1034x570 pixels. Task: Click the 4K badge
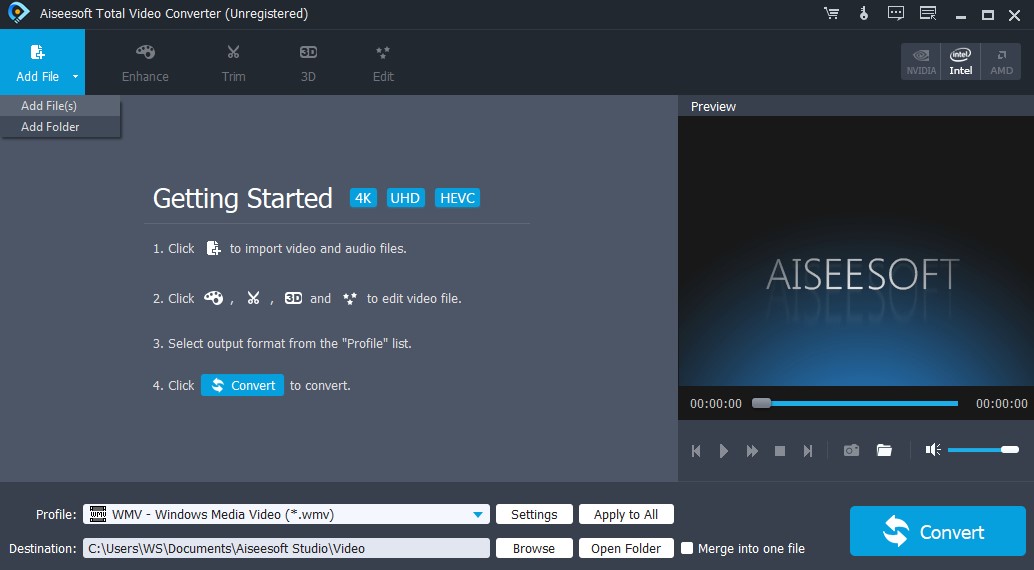[363, 198]
